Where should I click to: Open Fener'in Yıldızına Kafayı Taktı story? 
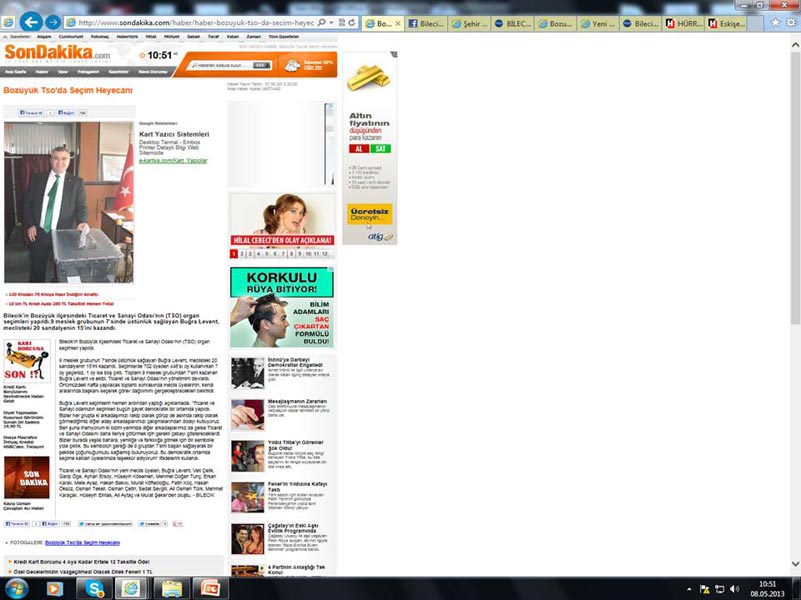[297, 486]
